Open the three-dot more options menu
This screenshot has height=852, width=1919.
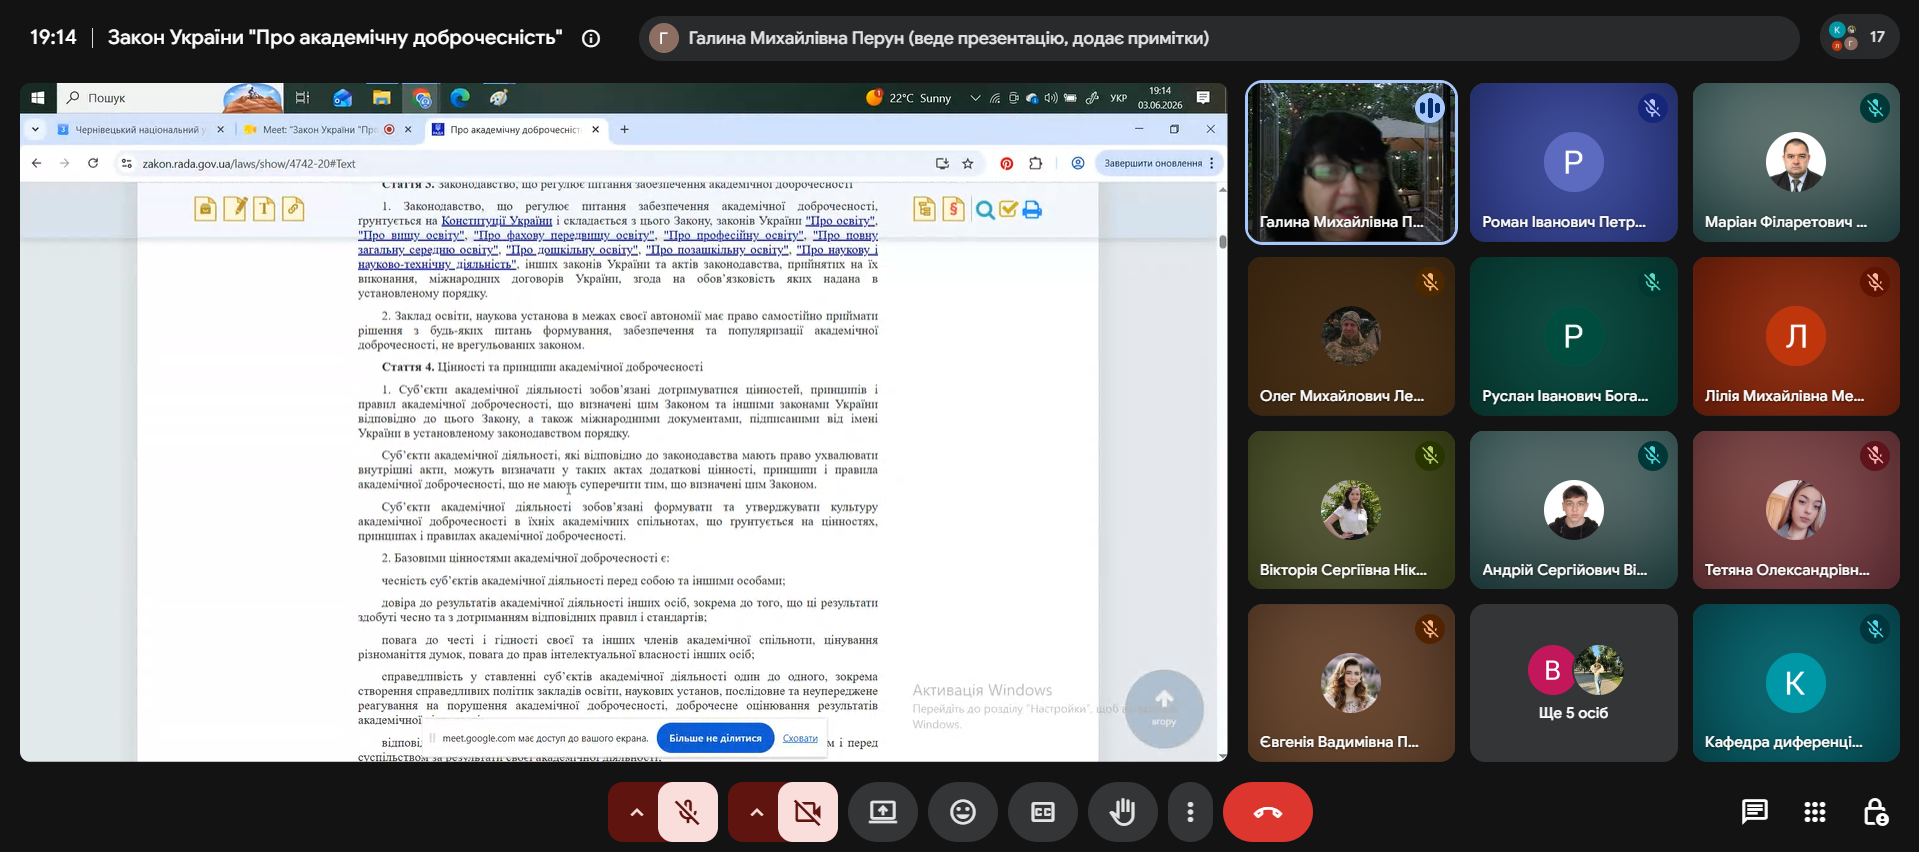tap(1190, 812)
